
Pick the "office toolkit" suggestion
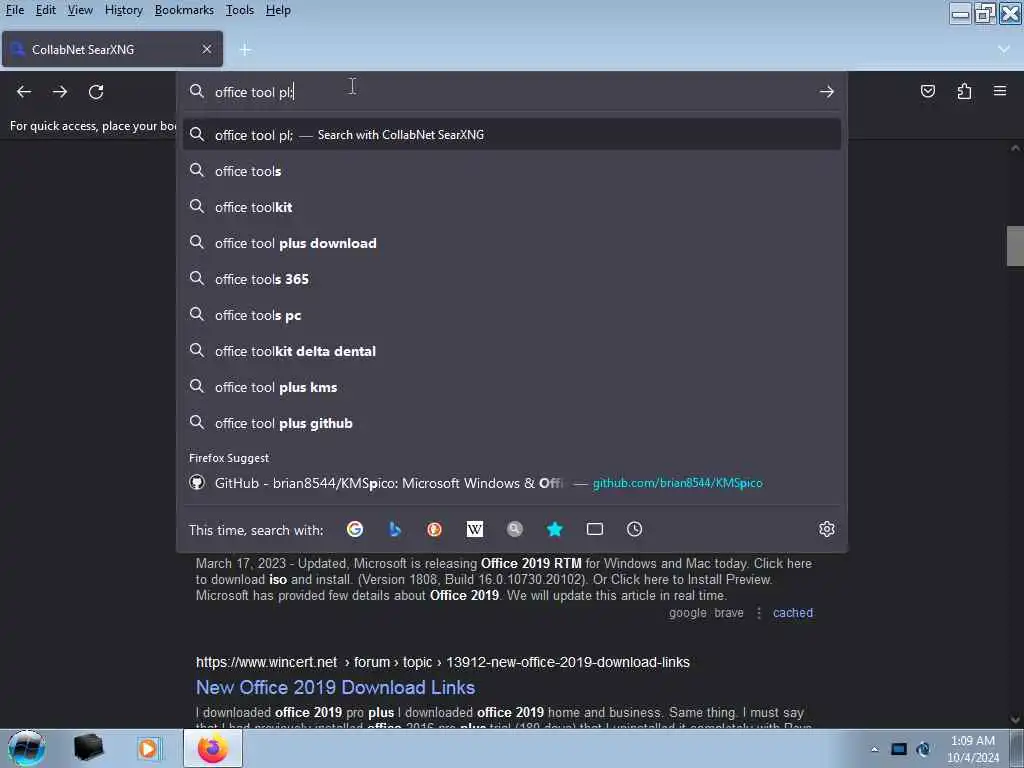click(x=511, y=206)
